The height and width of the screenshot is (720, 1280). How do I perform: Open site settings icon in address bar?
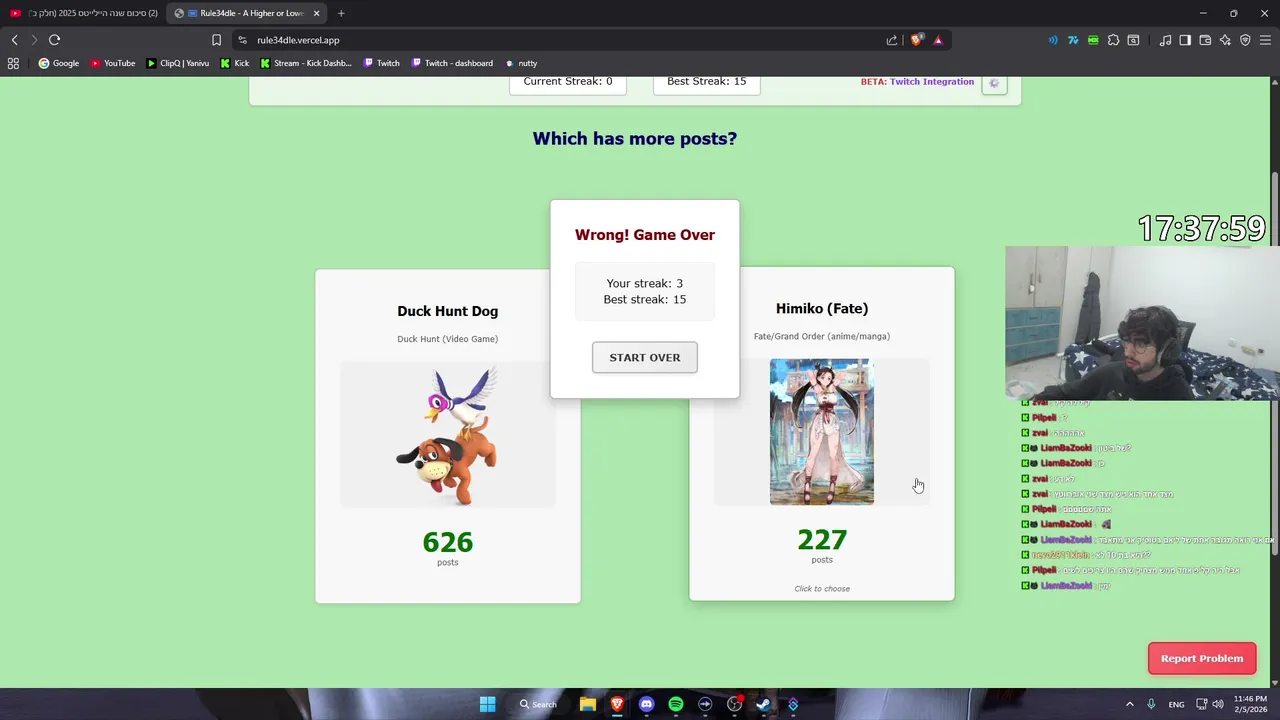[242, 40]
